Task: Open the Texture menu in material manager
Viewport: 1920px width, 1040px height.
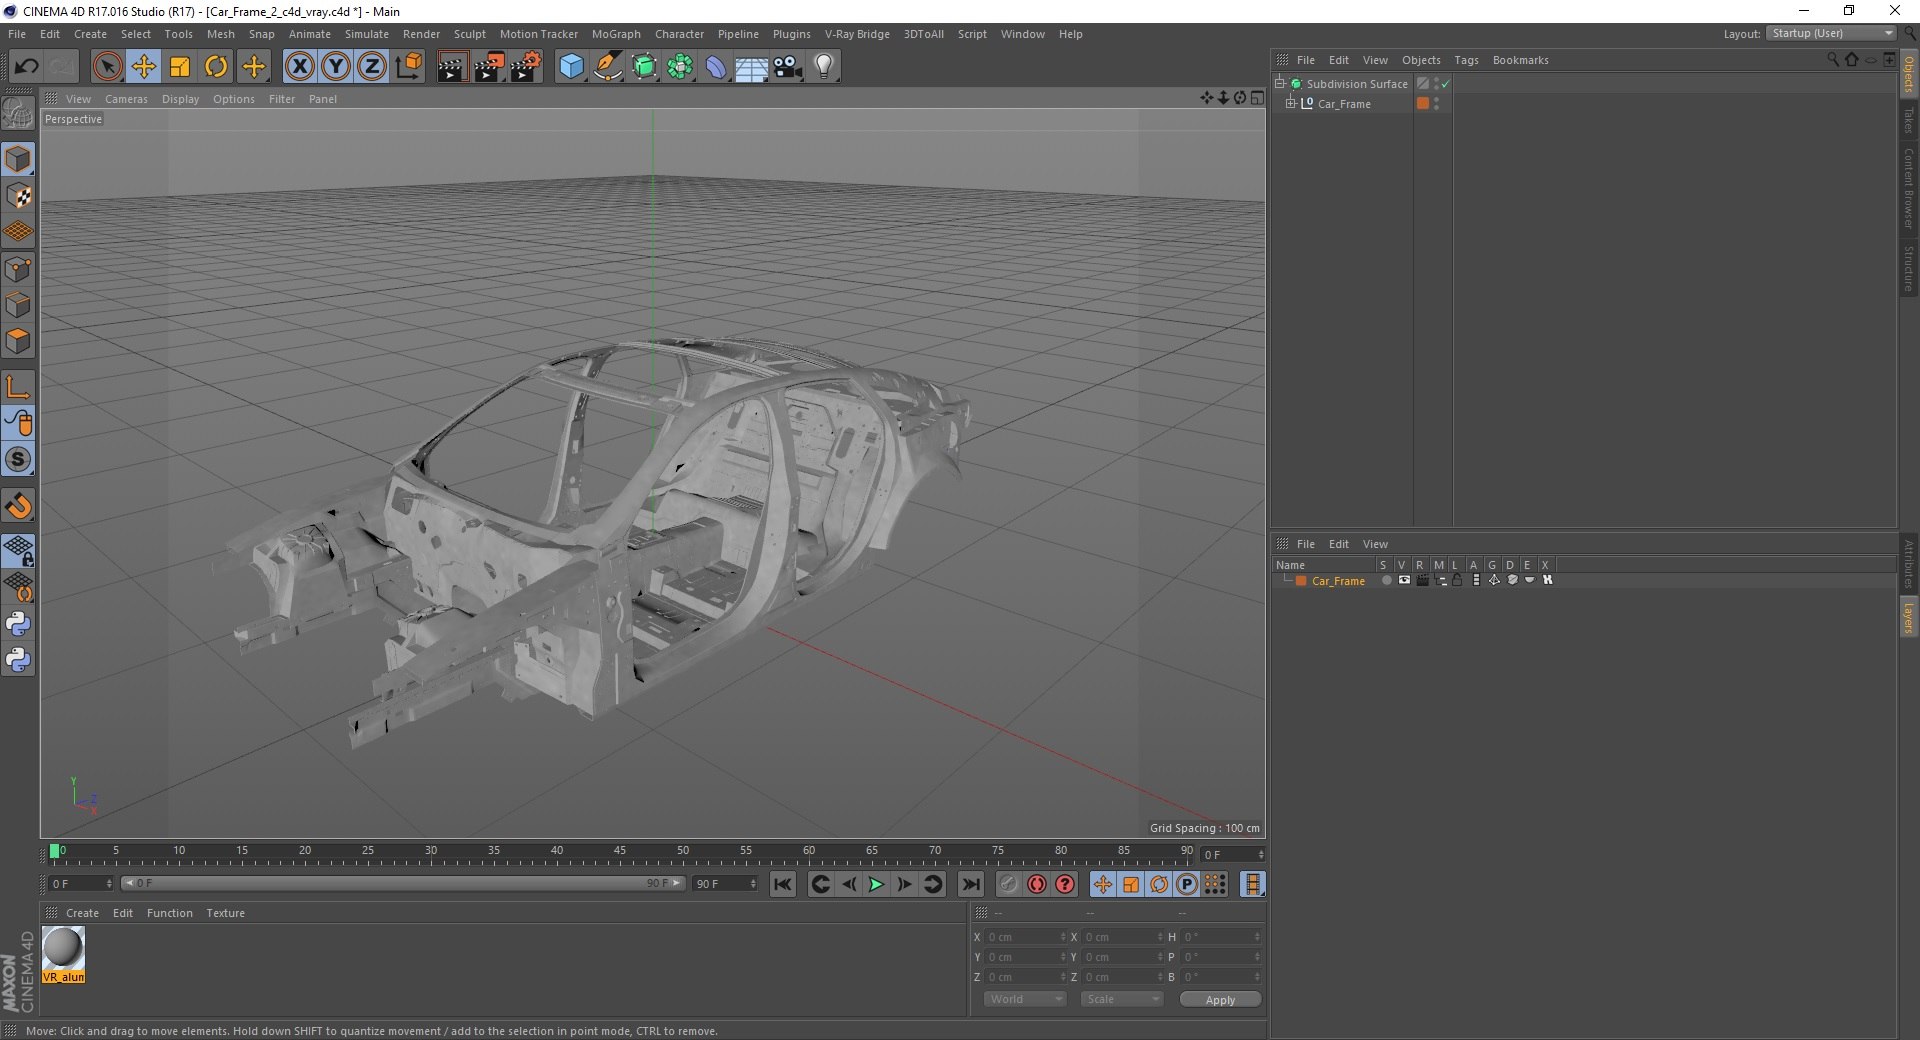Action: pos(225,913)
